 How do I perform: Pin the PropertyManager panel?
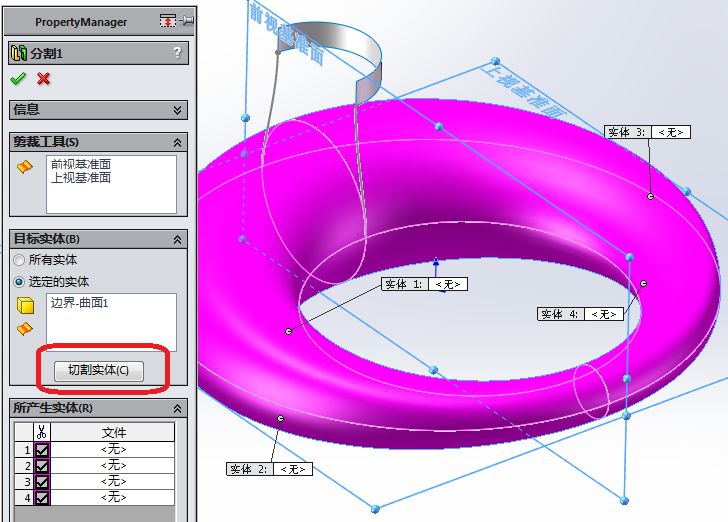coord(187,21)
